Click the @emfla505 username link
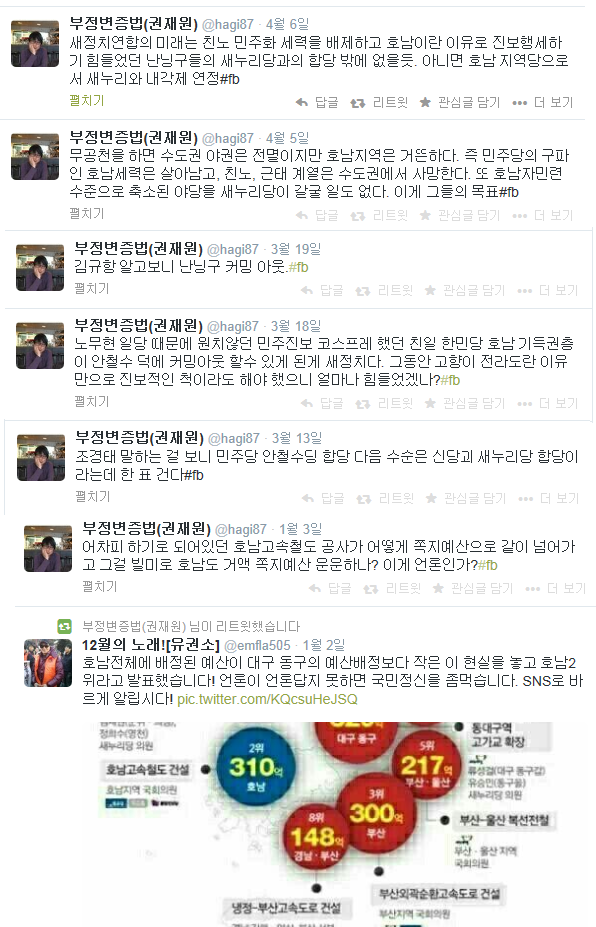This screenshot has width=596, height=927. (258, 646)
